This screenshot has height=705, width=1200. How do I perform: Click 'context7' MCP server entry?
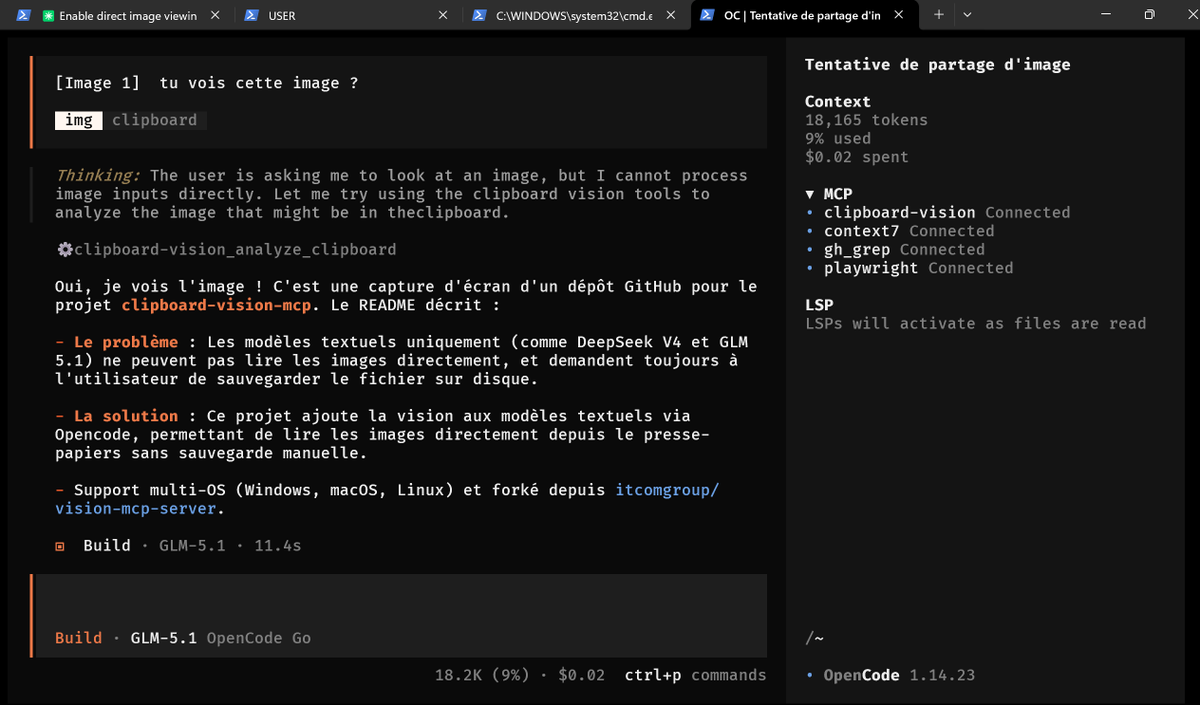861,231
